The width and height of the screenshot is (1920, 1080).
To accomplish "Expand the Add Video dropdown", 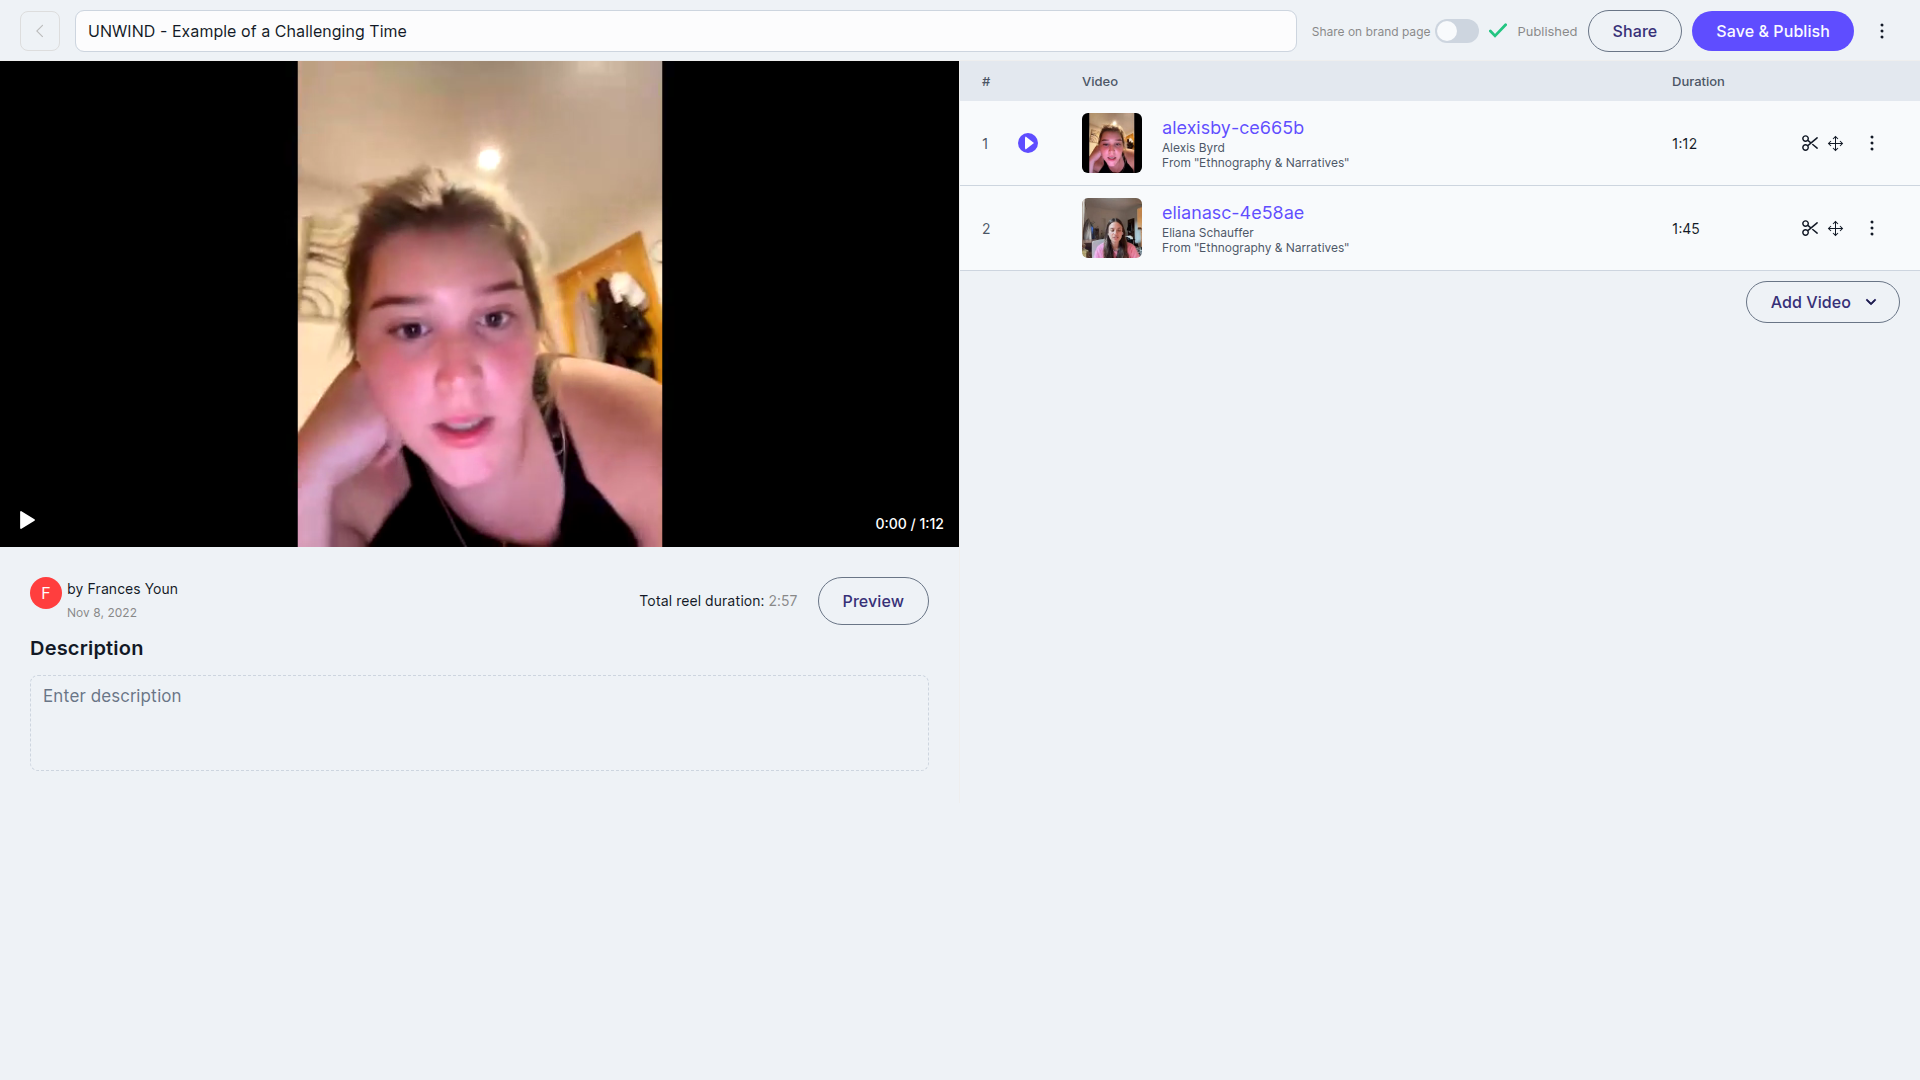I will click(x=1822, y=302).
